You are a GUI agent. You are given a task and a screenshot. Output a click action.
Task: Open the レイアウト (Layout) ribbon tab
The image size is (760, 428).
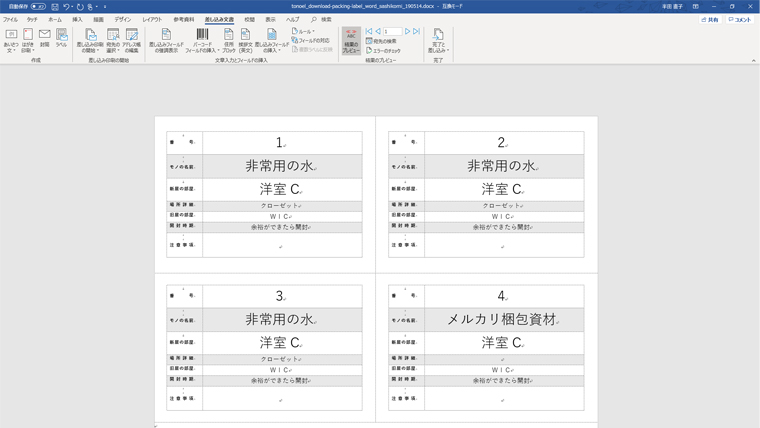click(152, 19)
